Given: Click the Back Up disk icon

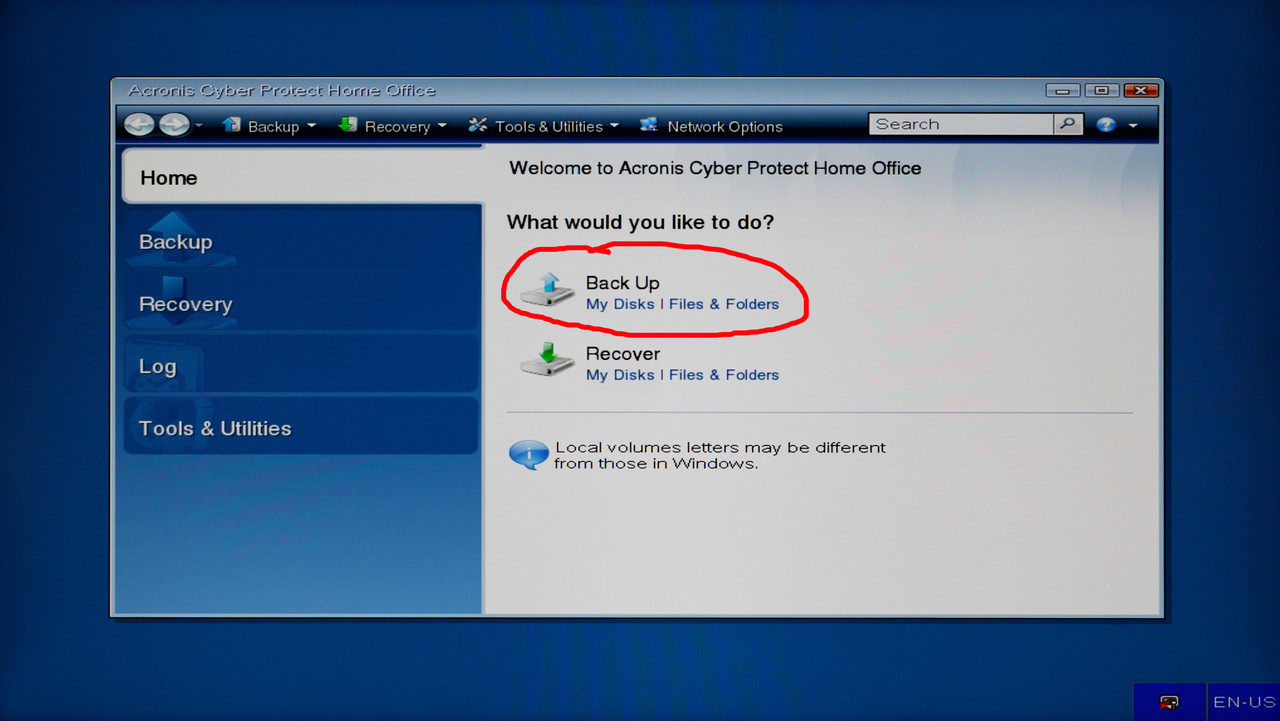Looking at the screenshot, I should coord(547,290).
